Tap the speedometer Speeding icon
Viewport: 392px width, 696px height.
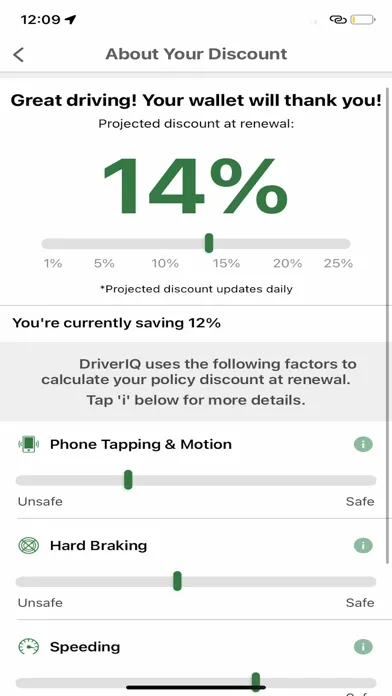29,647
